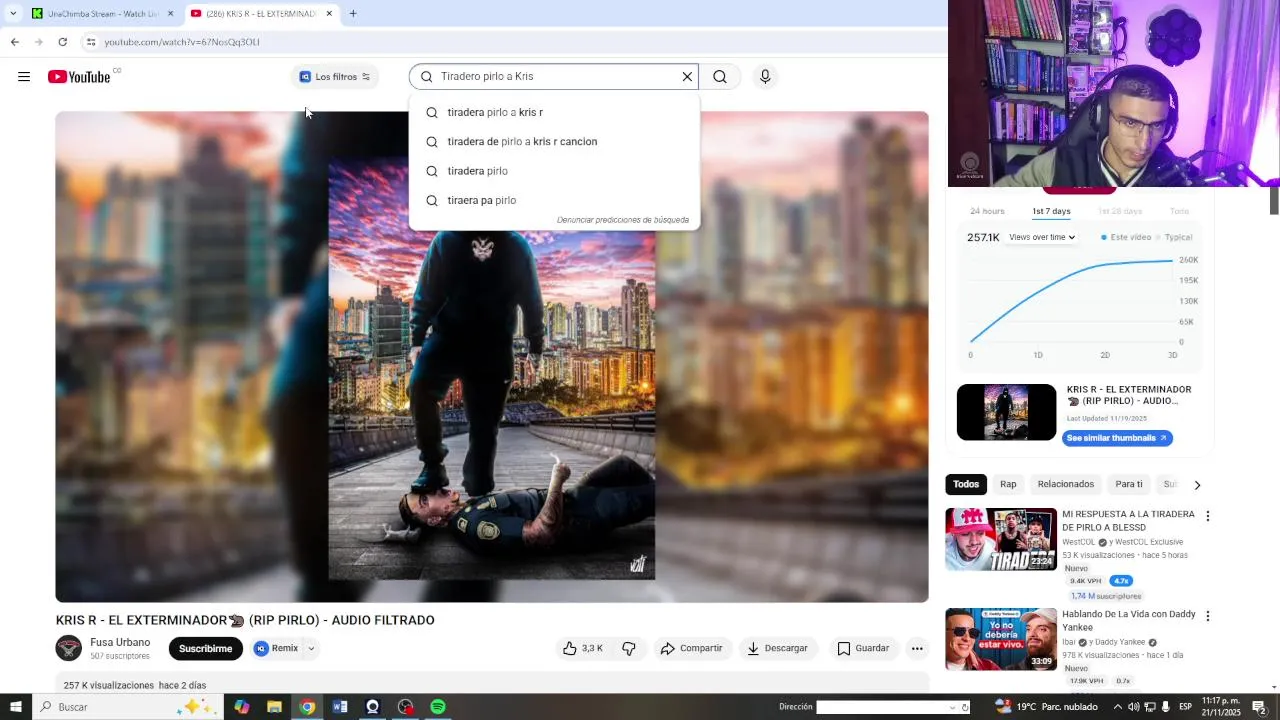
Task: Open notifications center in system tray
Action: click(1260, 707)
